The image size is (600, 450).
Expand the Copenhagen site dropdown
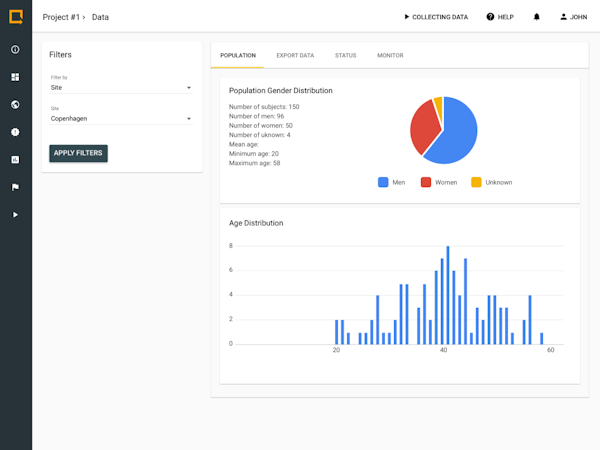click(121, 119)
